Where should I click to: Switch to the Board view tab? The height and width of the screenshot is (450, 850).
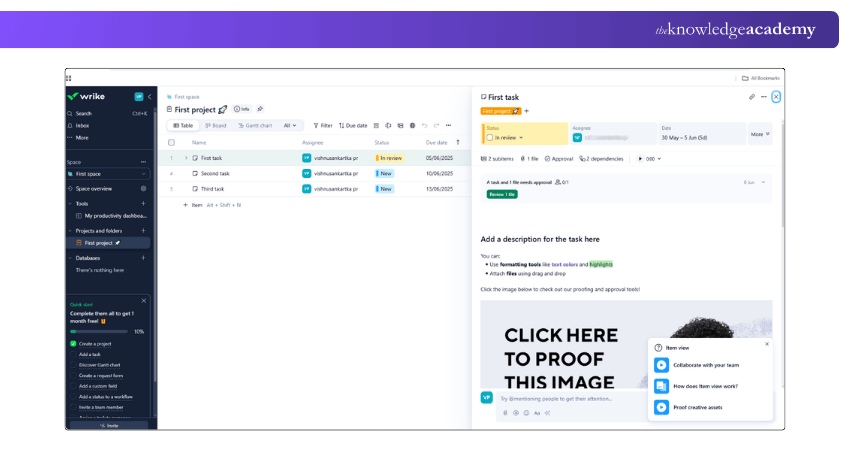216,125
